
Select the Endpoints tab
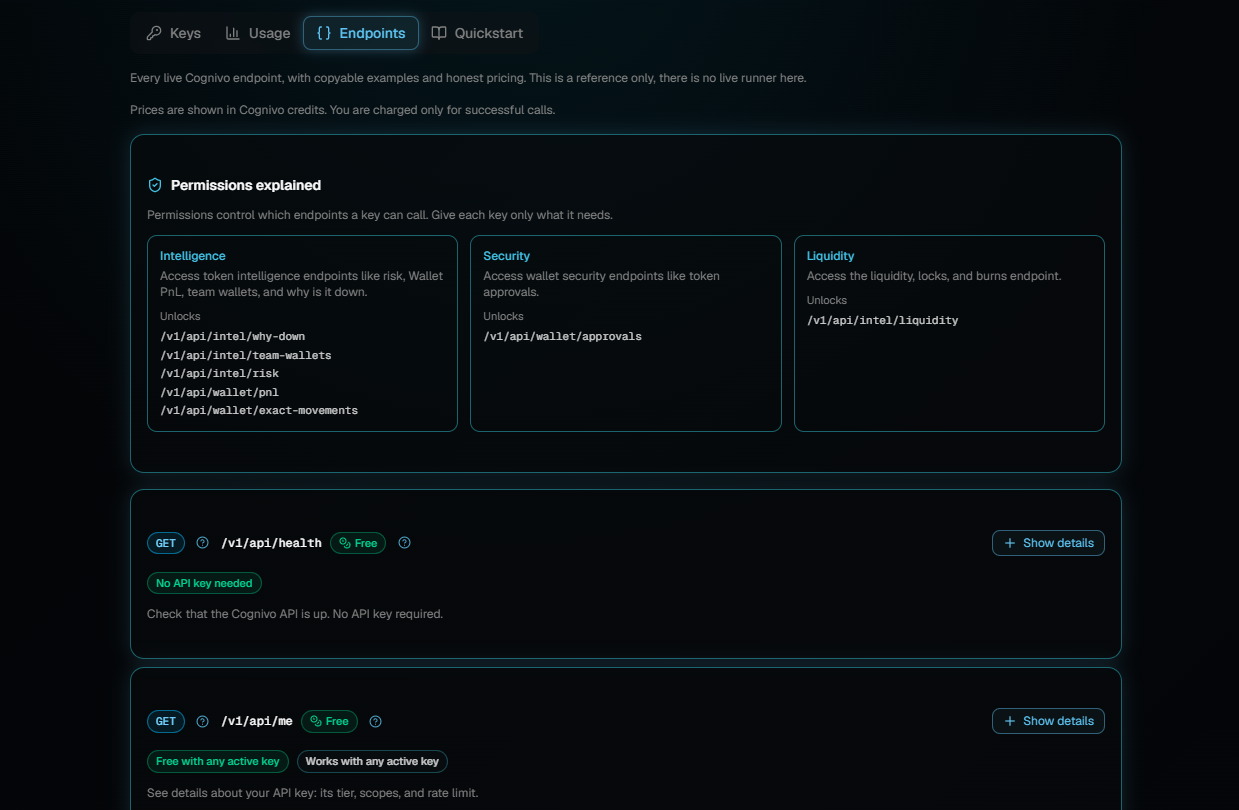(x=361, y=33)
